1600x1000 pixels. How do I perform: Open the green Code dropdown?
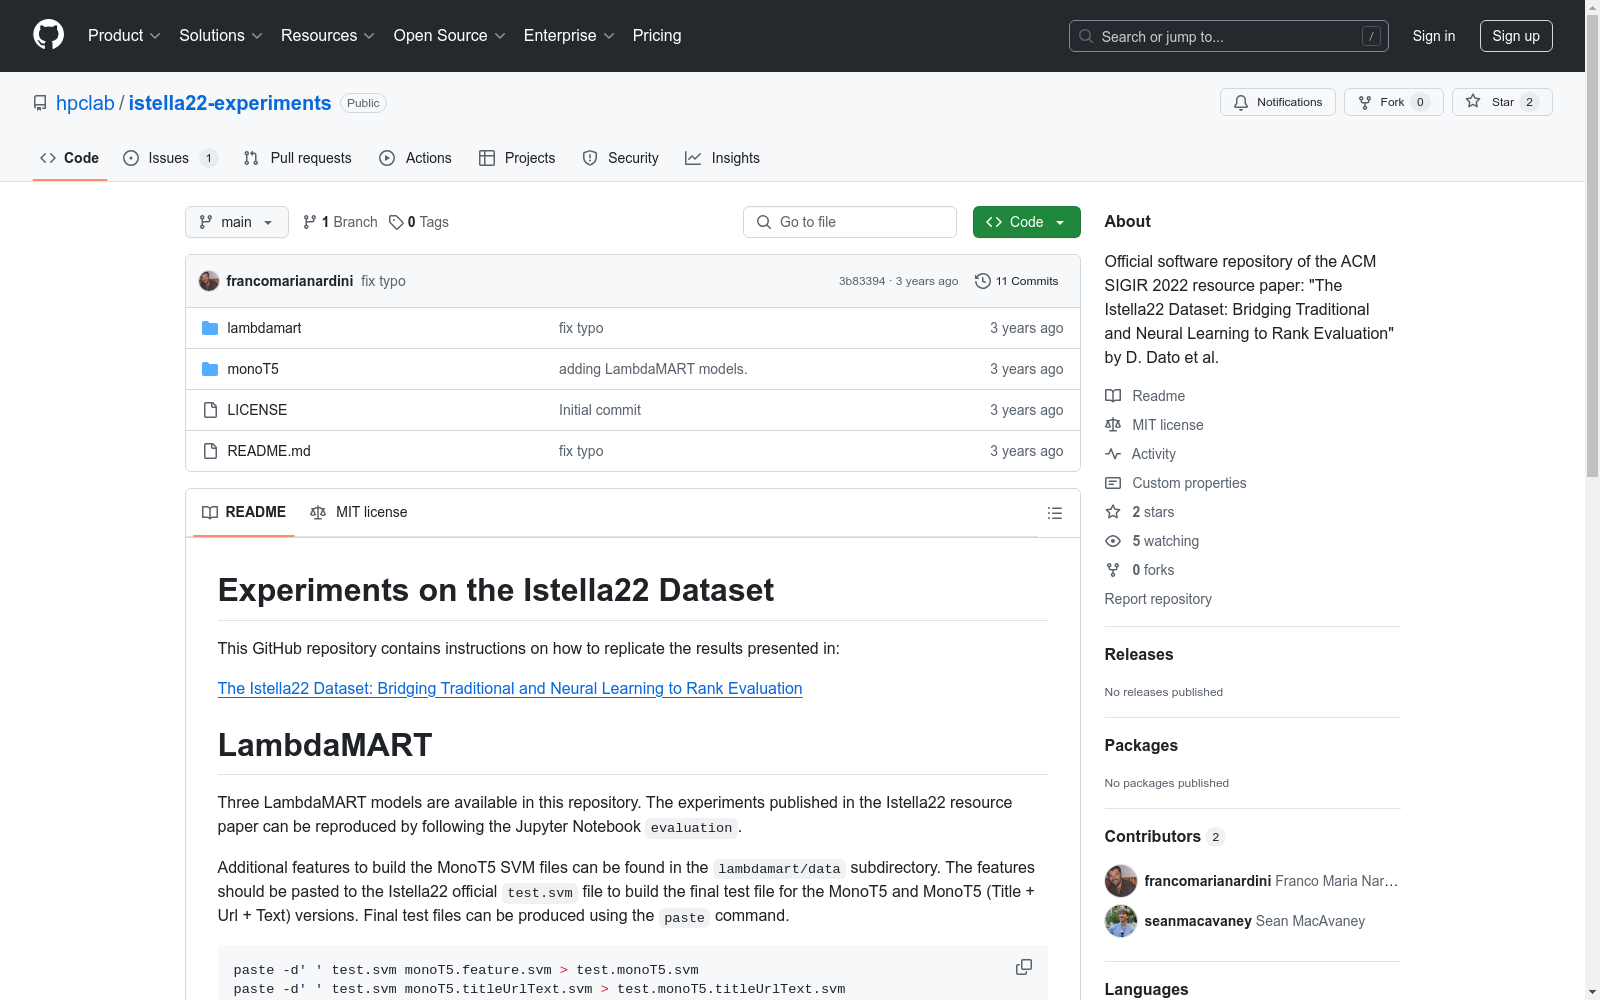coord(1026,222)
